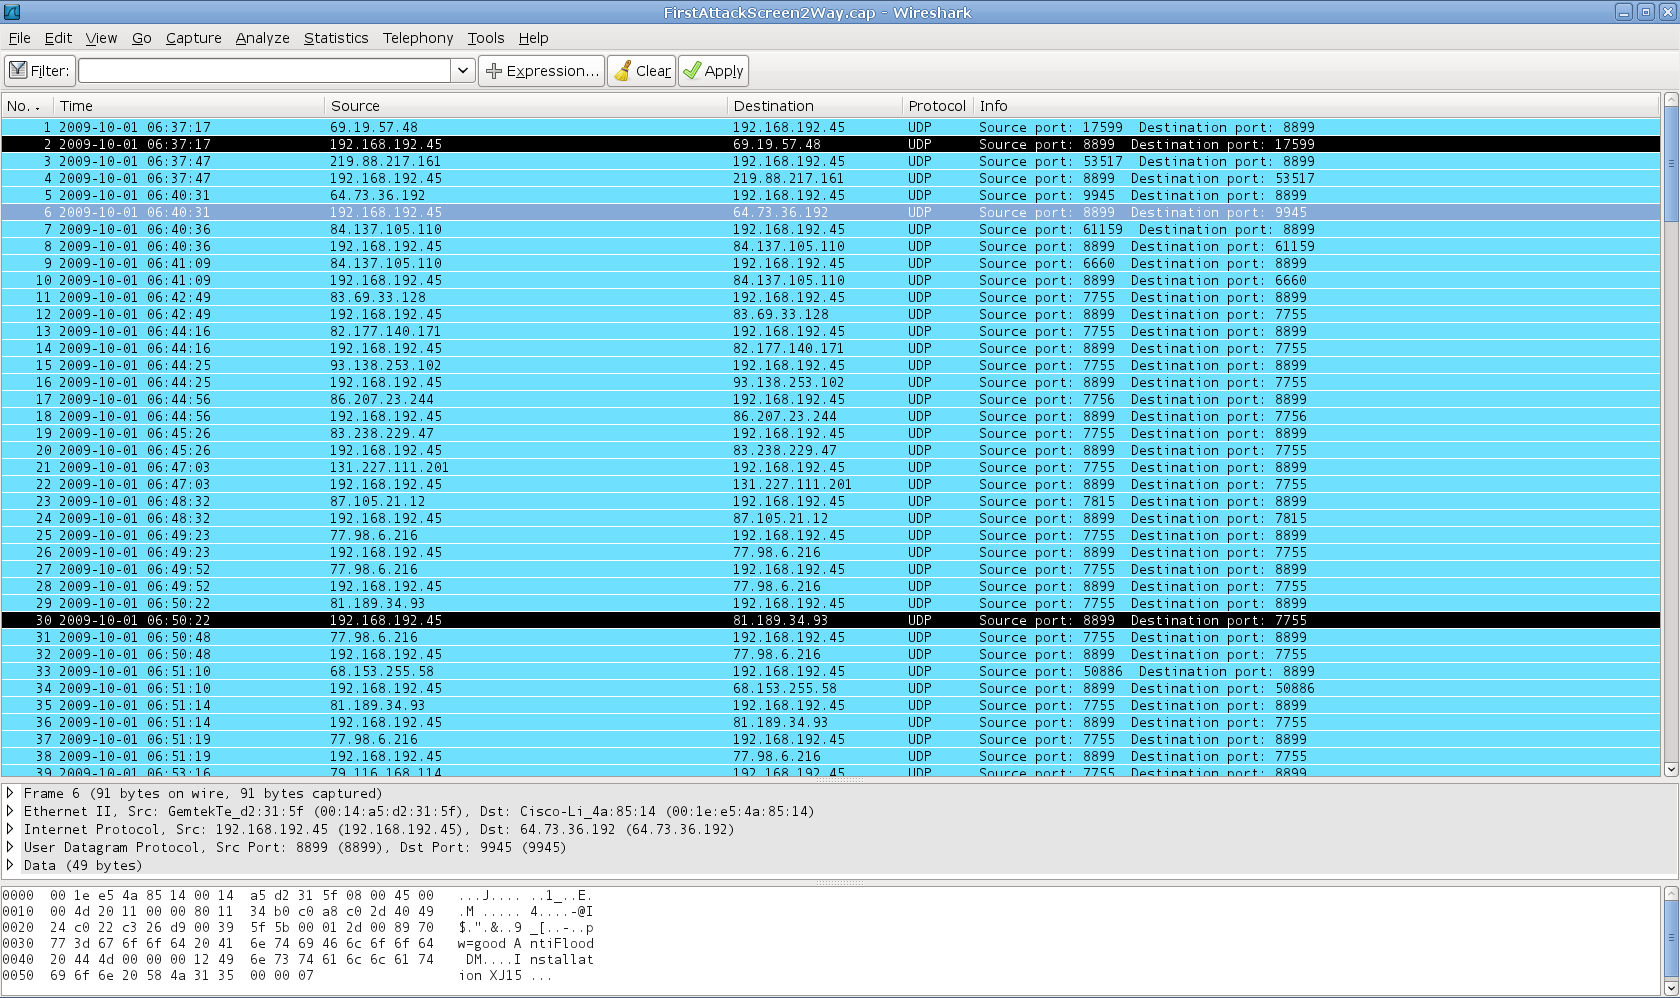Expand the Ethernet II details
The height and width of the screenshot is (998, 1680).
[10, 811]
